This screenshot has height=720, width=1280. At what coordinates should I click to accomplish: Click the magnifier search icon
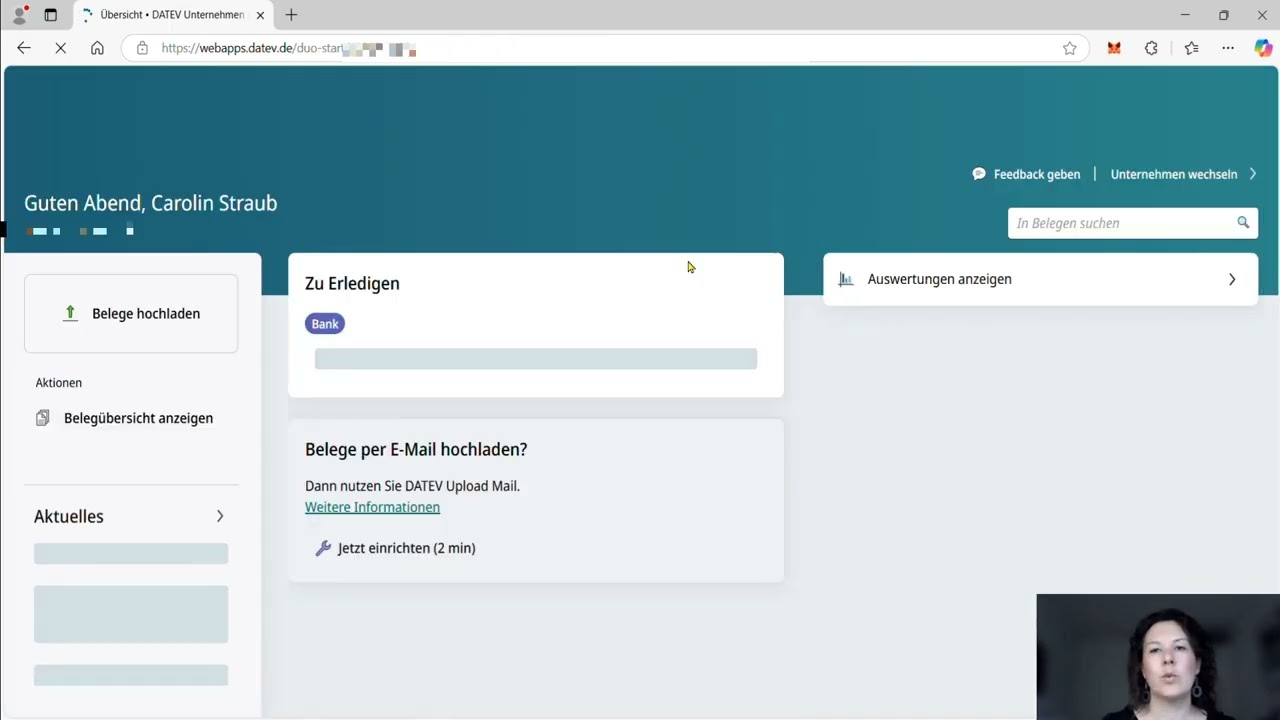[1243, 223]
